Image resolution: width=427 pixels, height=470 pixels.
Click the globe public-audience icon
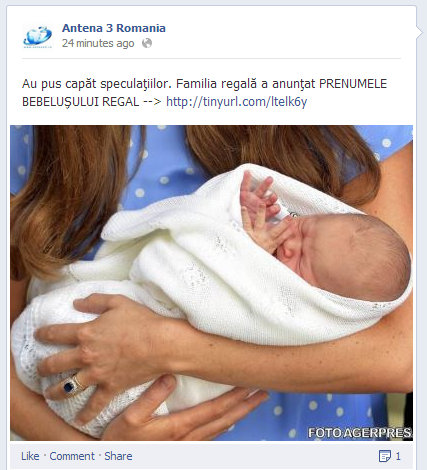pos(147,43)
